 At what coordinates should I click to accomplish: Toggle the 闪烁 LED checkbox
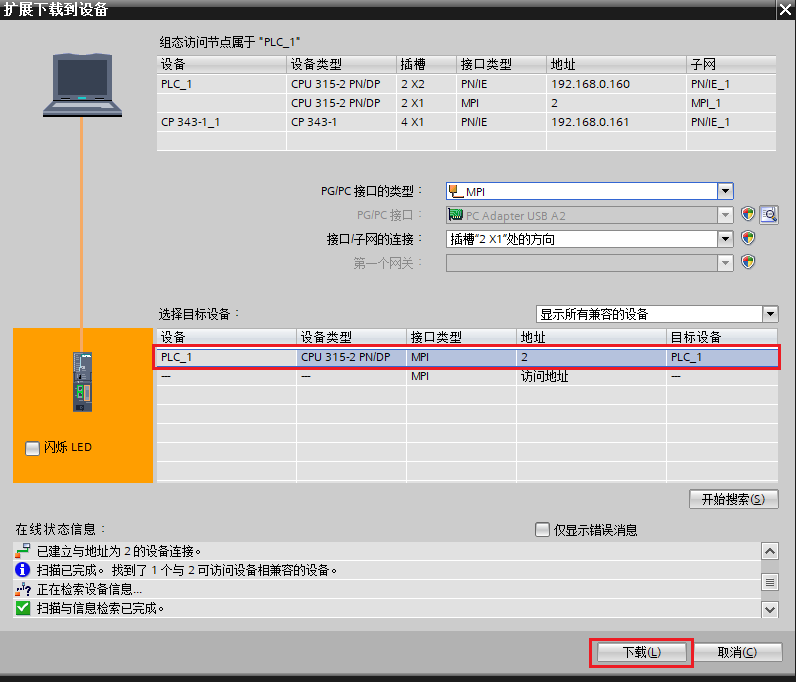click(x=33, y=448)
